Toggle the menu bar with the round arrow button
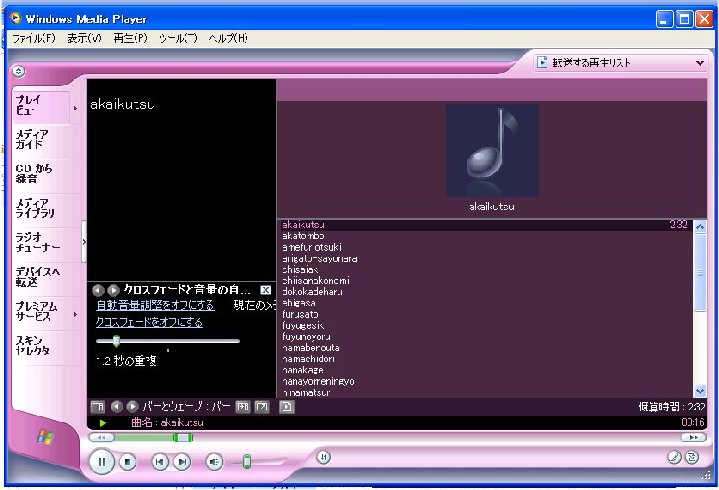The height and width of the screenshot is (490, 719). (x=18, y=72)
